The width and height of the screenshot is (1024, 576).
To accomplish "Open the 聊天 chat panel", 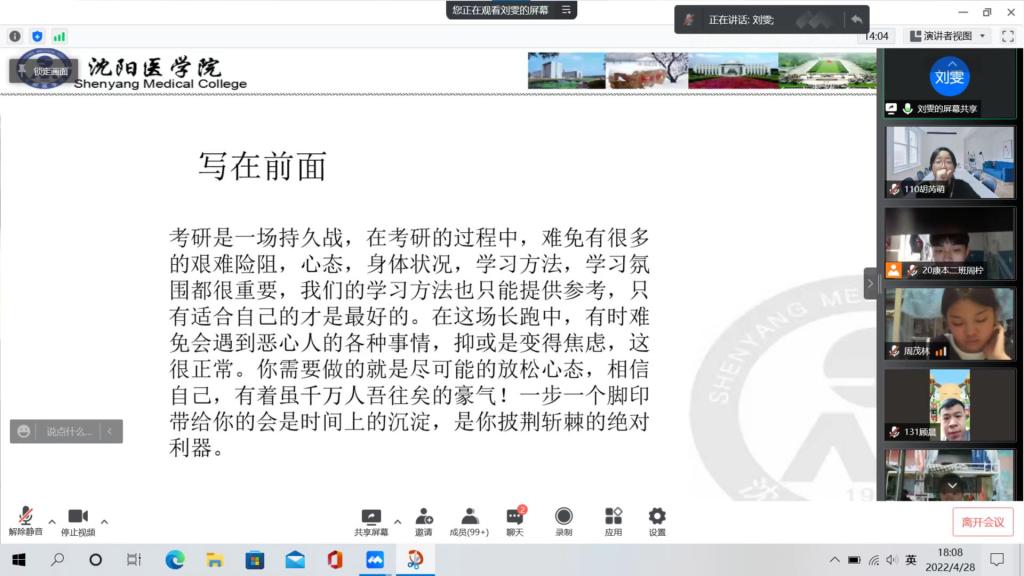I will (515, 521).
